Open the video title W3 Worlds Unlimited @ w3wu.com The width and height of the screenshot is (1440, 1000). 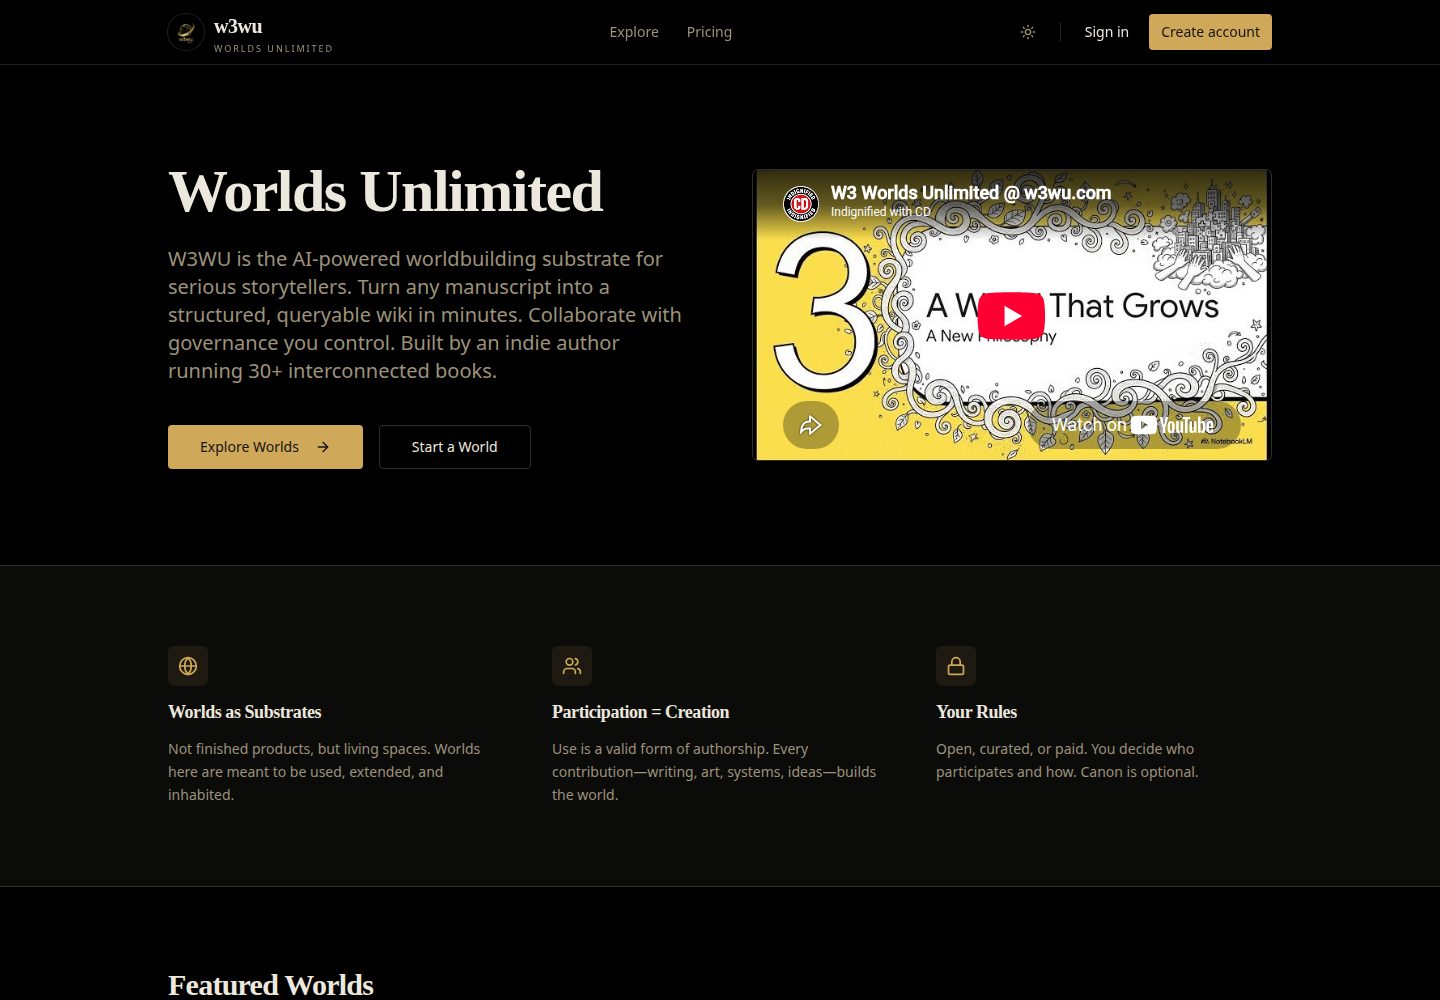(971, 193)
